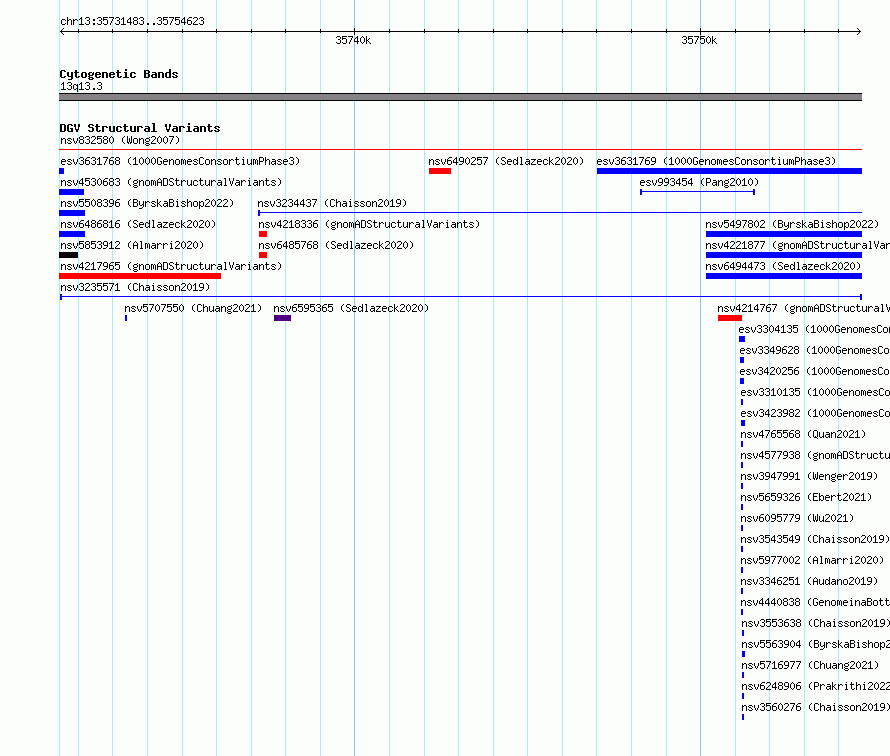The width and height of the screenshot is (890, 756).
Task: Select nsv5977002 (Almarri2020) label
Action: point(812,560)
